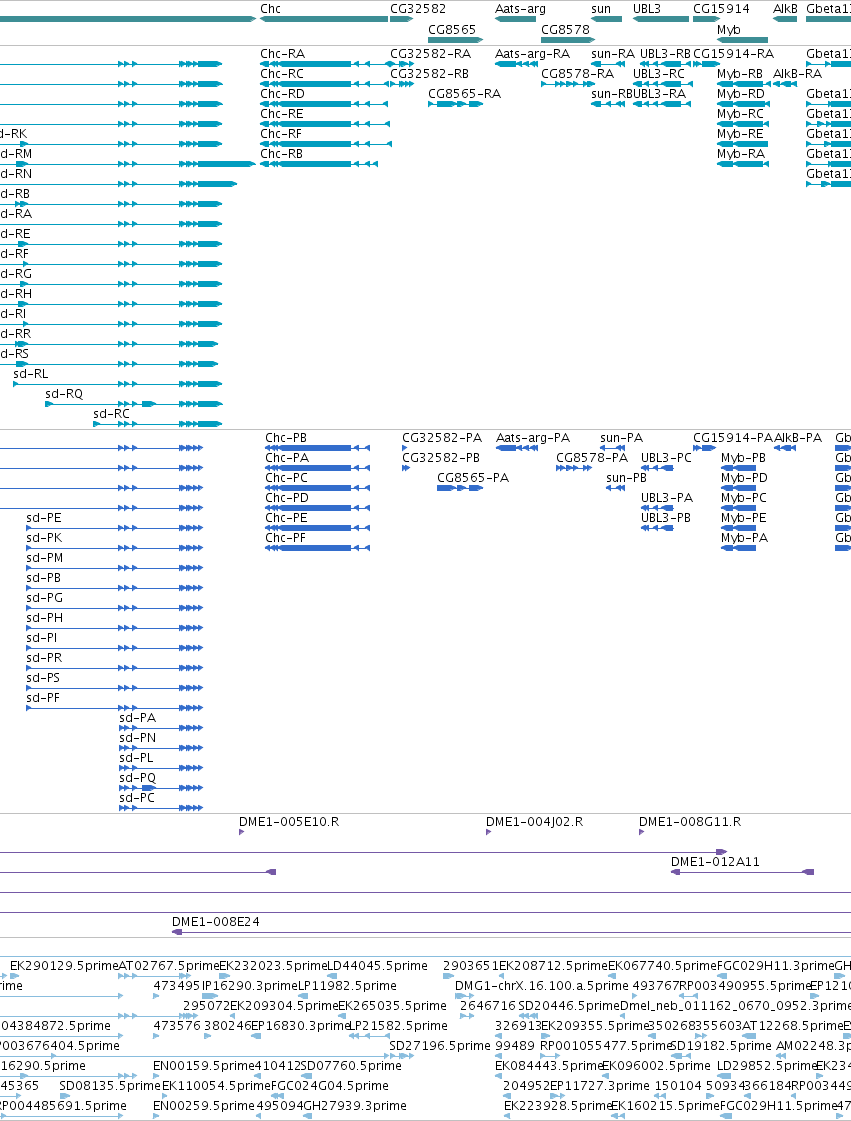Select protein sd-PF
851x1121 pixels.
coord(114,708)
